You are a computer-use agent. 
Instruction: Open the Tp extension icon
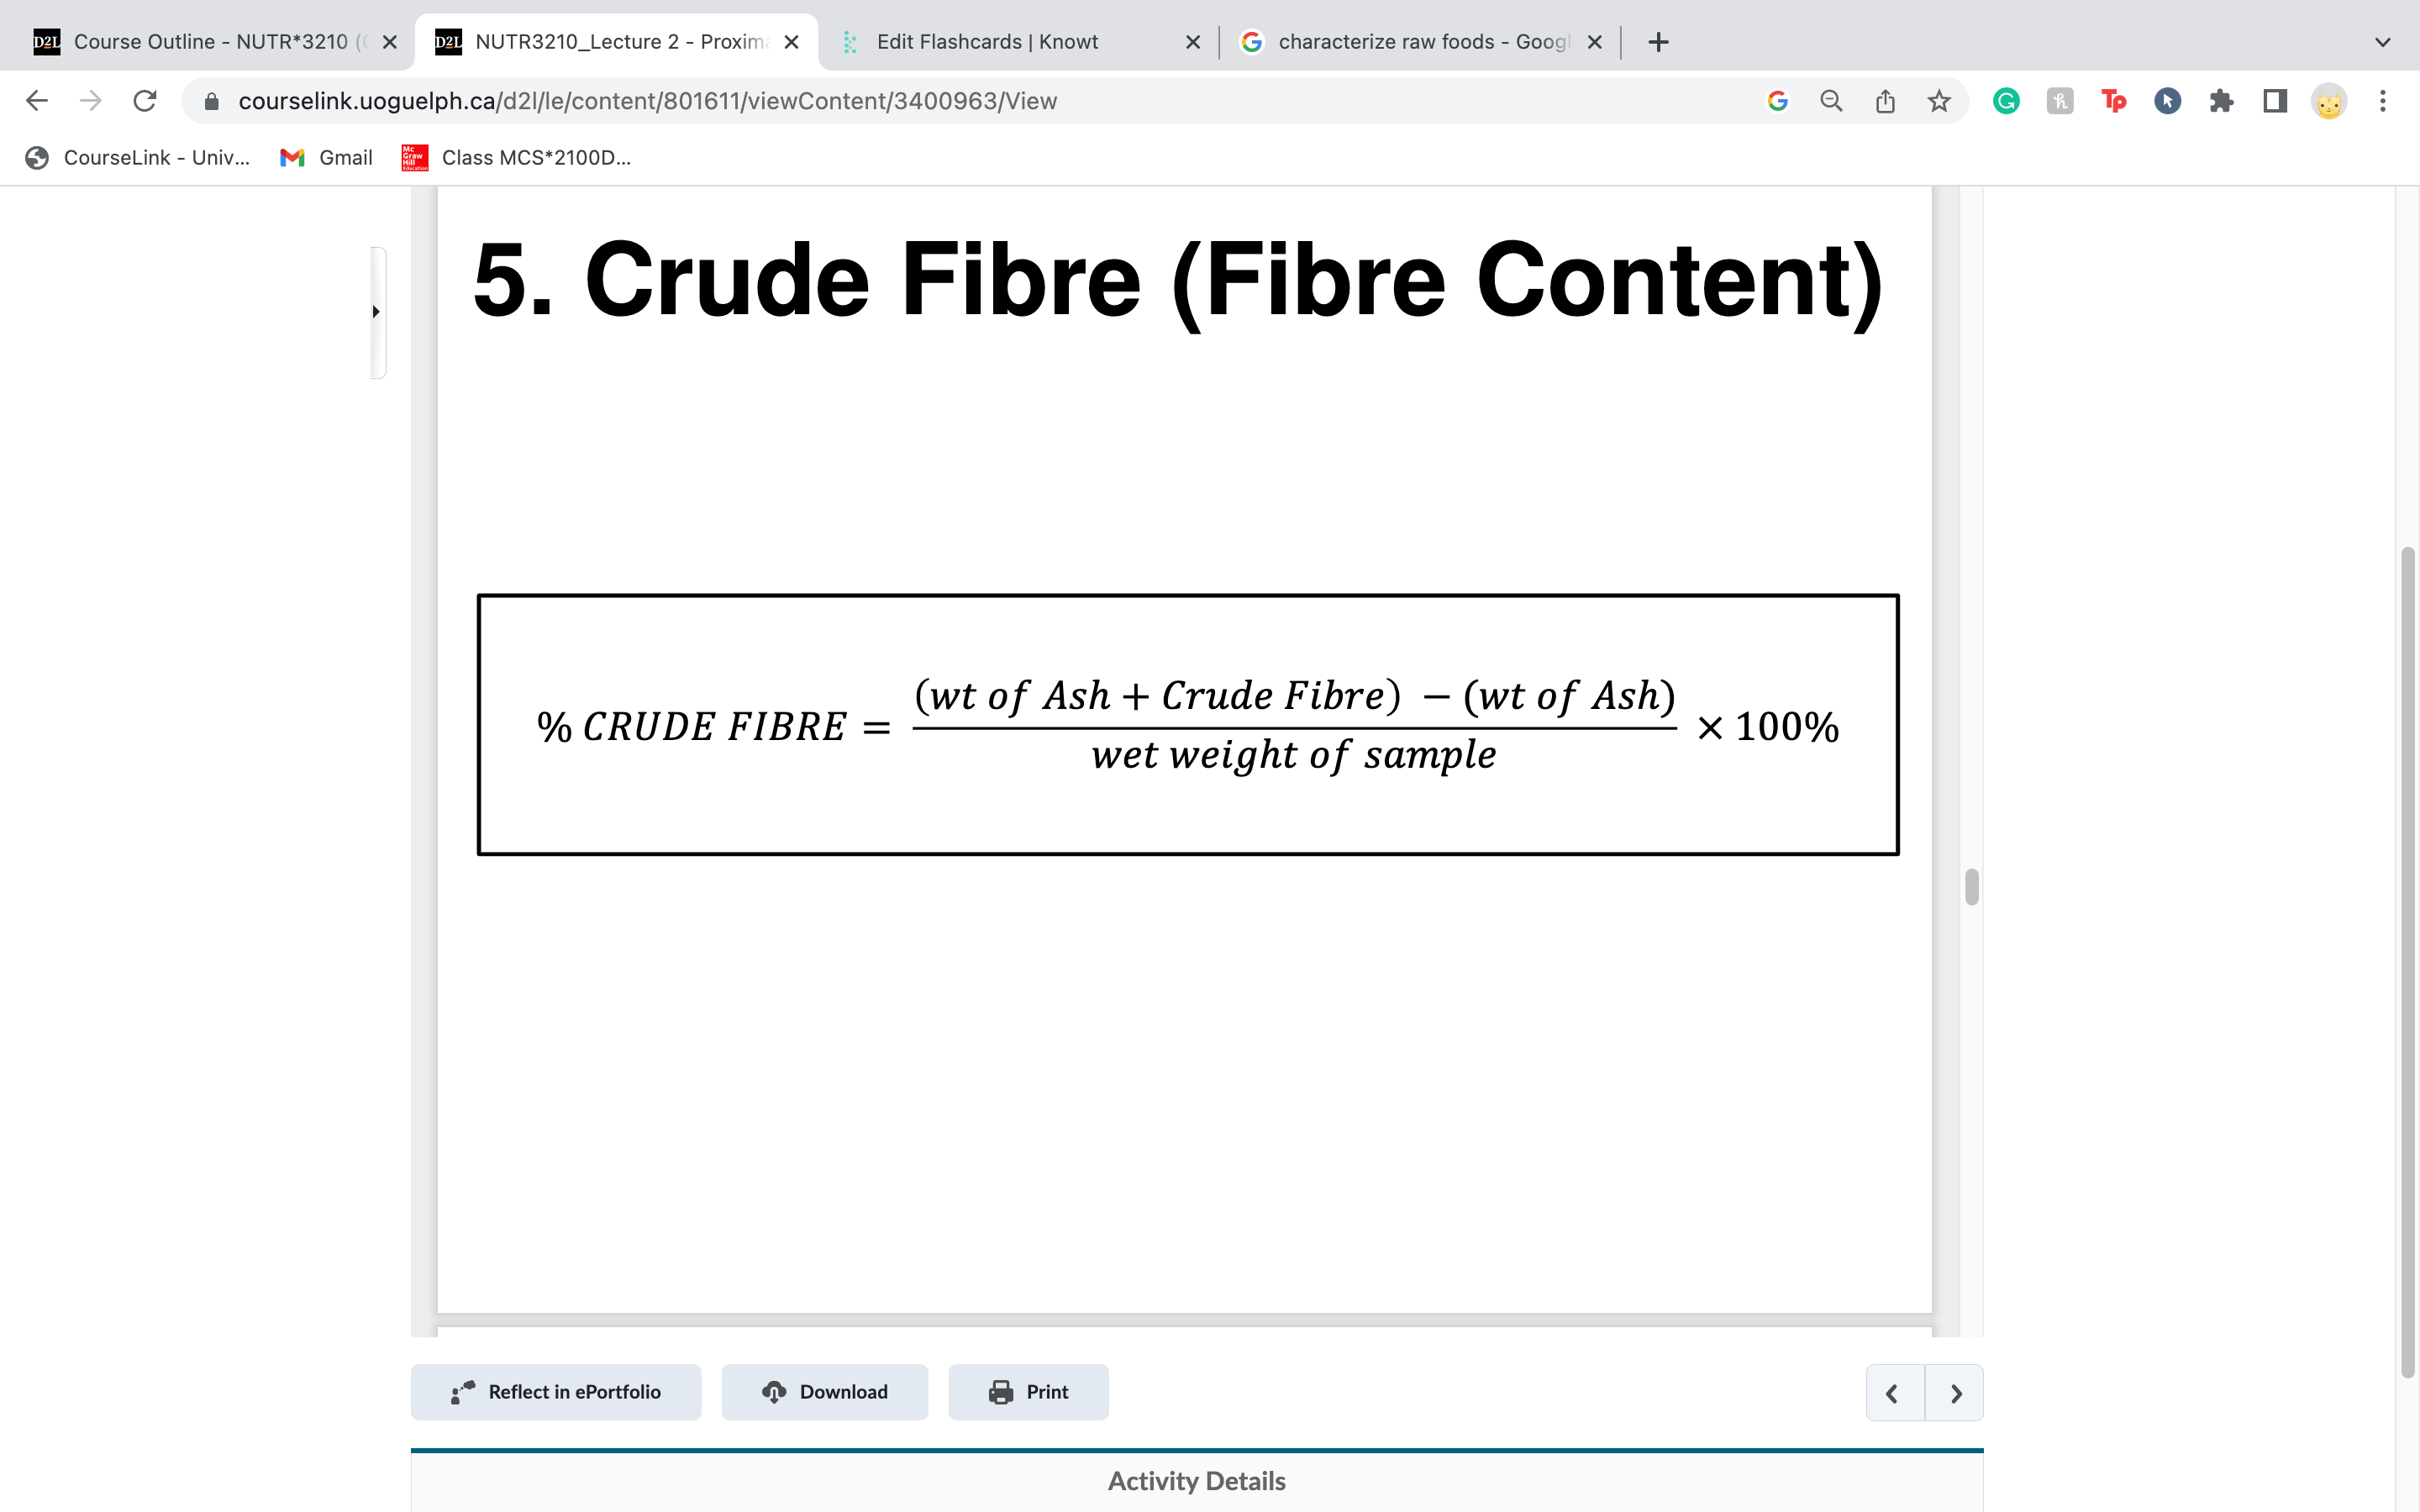pyautogui.click(x=2114, y=100)
